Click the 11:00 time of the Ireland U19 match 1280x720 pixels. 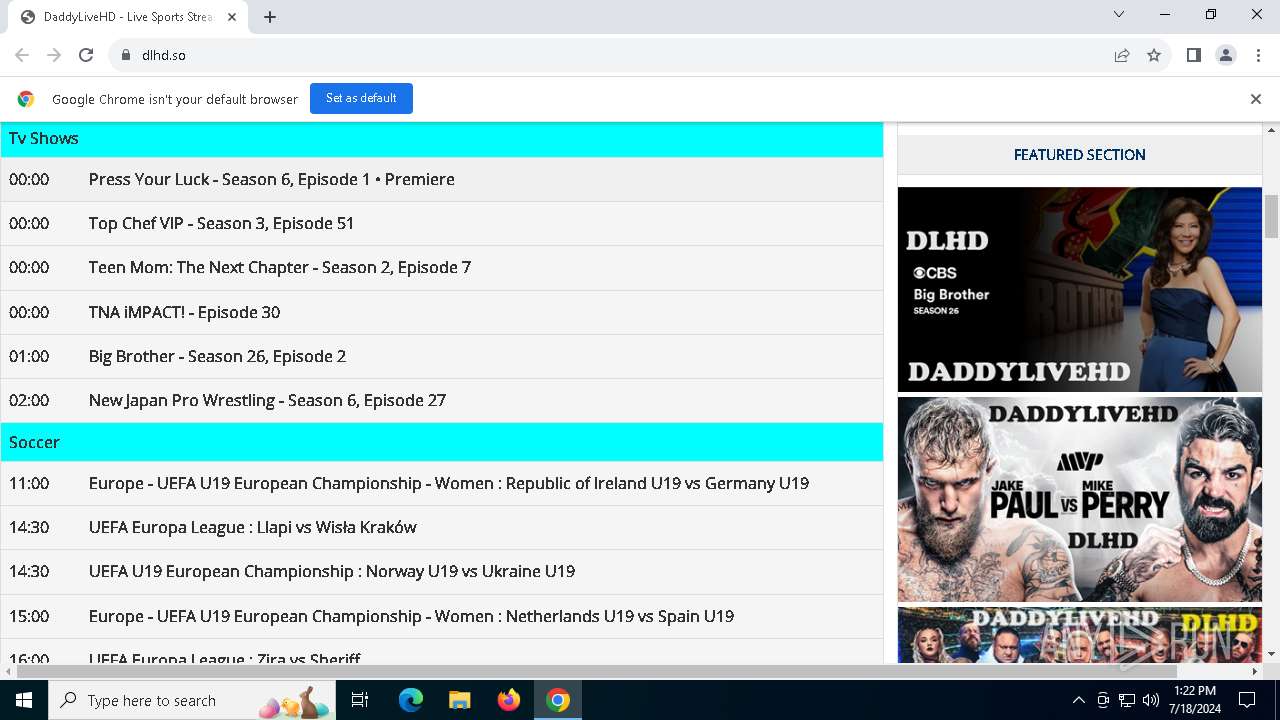pos(29,483)
